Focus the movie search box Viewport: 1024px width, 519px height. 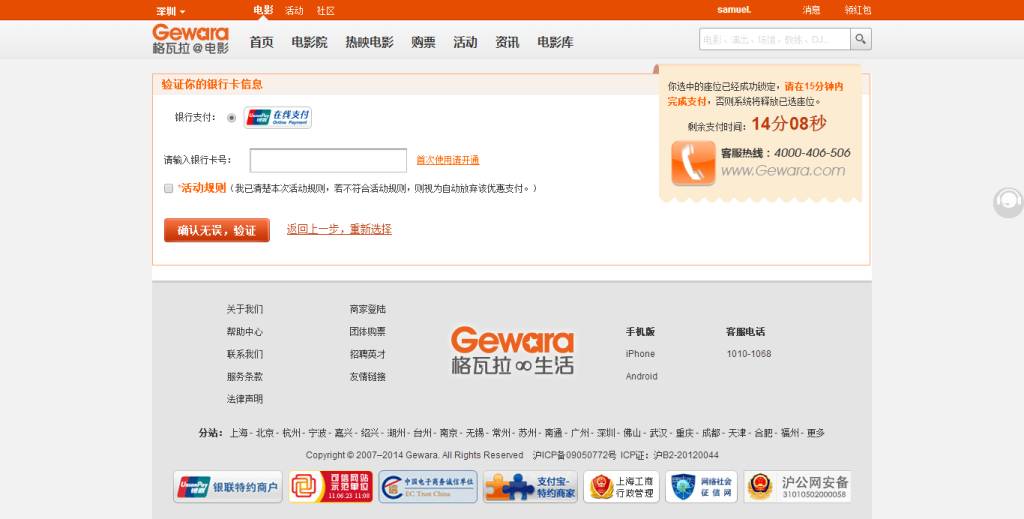[775, 39]
